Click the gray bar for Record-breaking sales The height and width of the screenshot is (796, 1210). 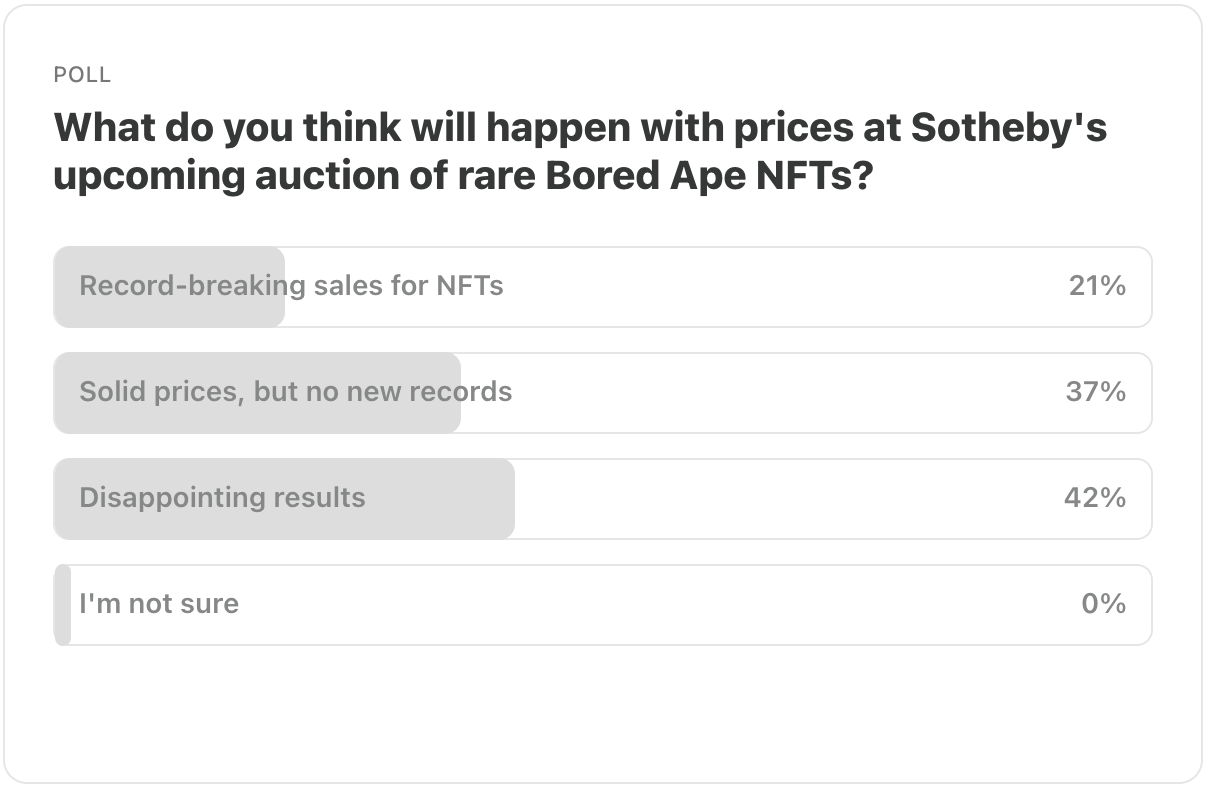pyautogui.click(x=169, y=287)
